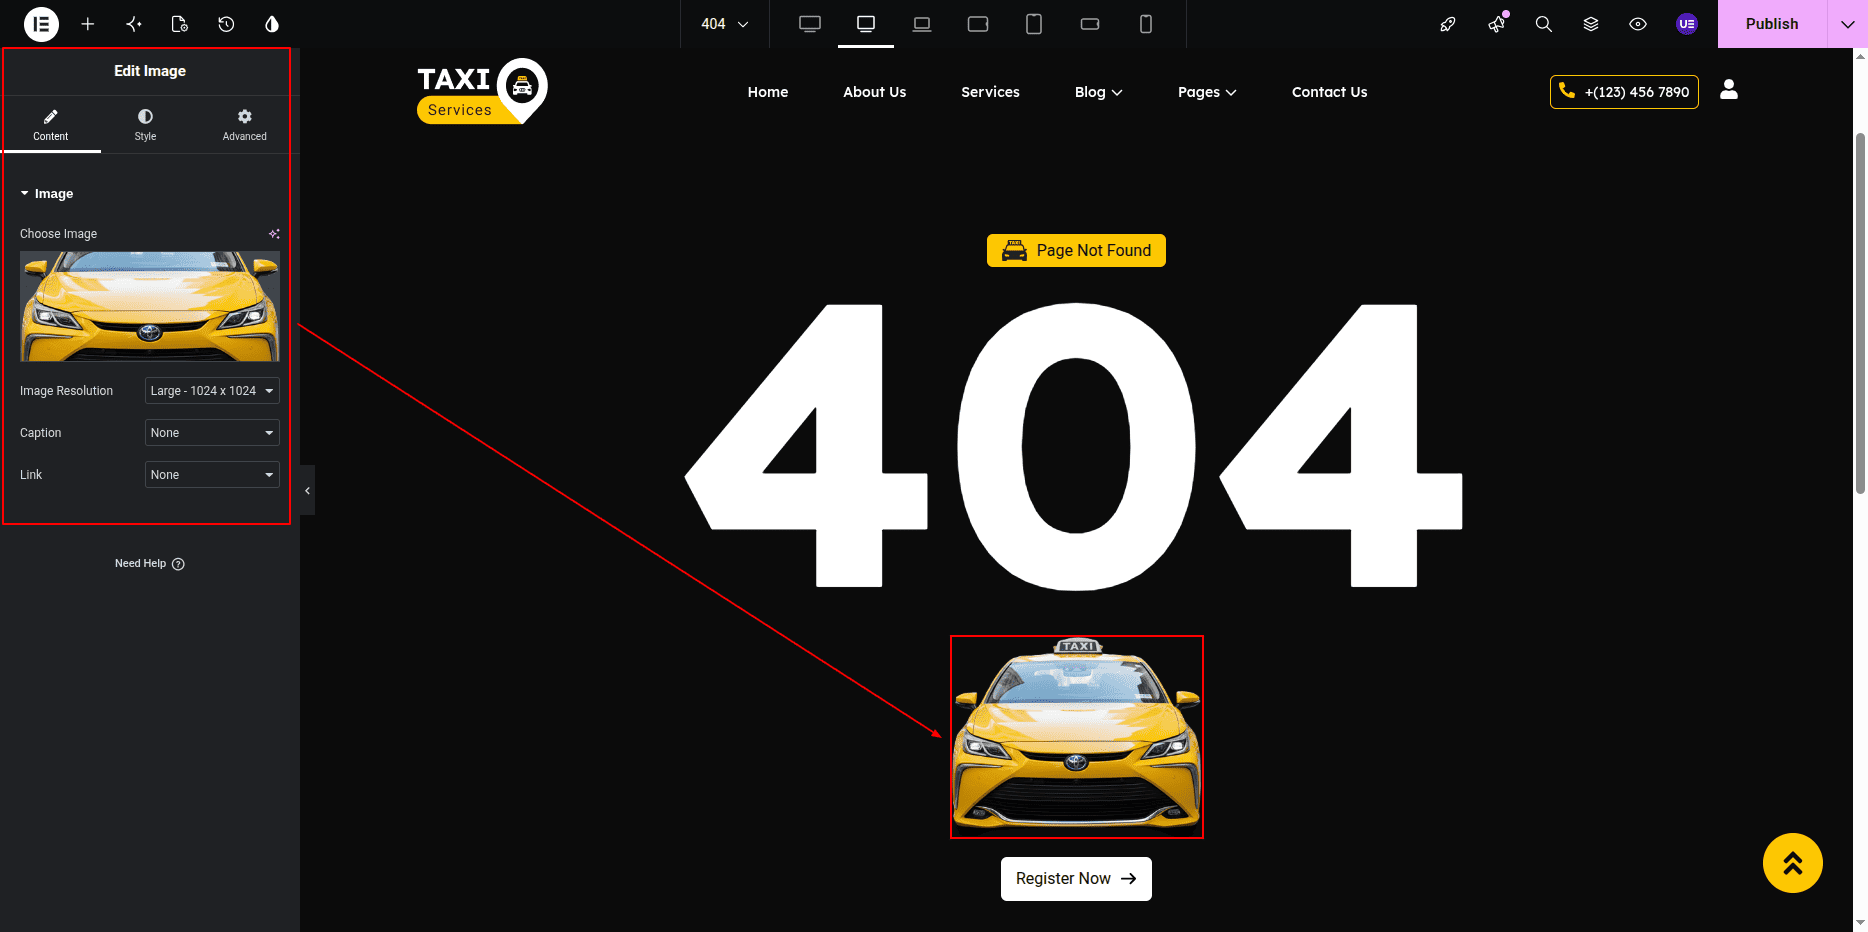Open Site Settings icon in top bar
This screenshot has height=932, width=1868.
click(134, 24)
